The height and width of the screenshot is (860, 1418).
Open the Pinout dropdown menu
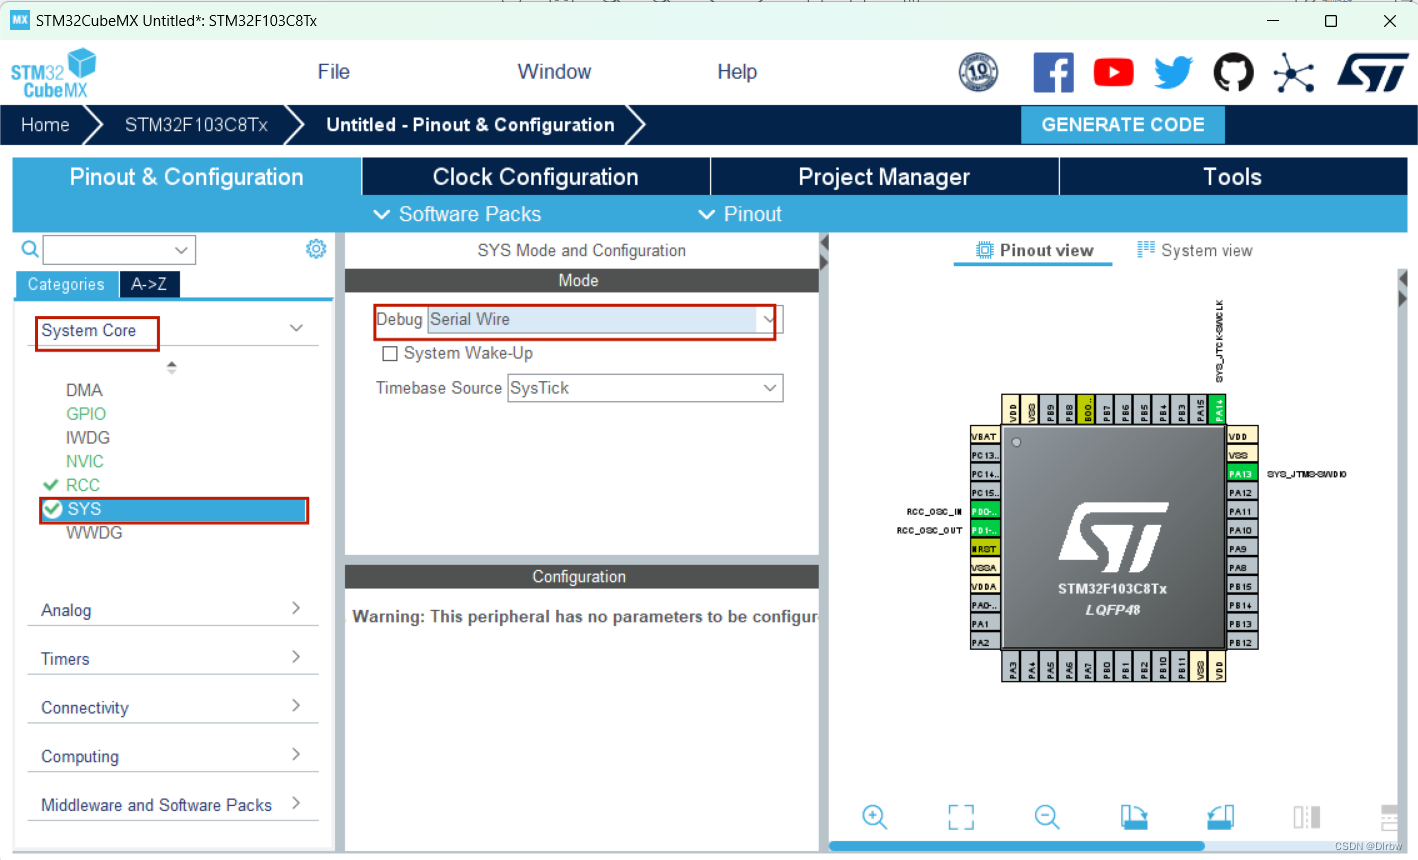pyautogui.click(x=740, y=214)
